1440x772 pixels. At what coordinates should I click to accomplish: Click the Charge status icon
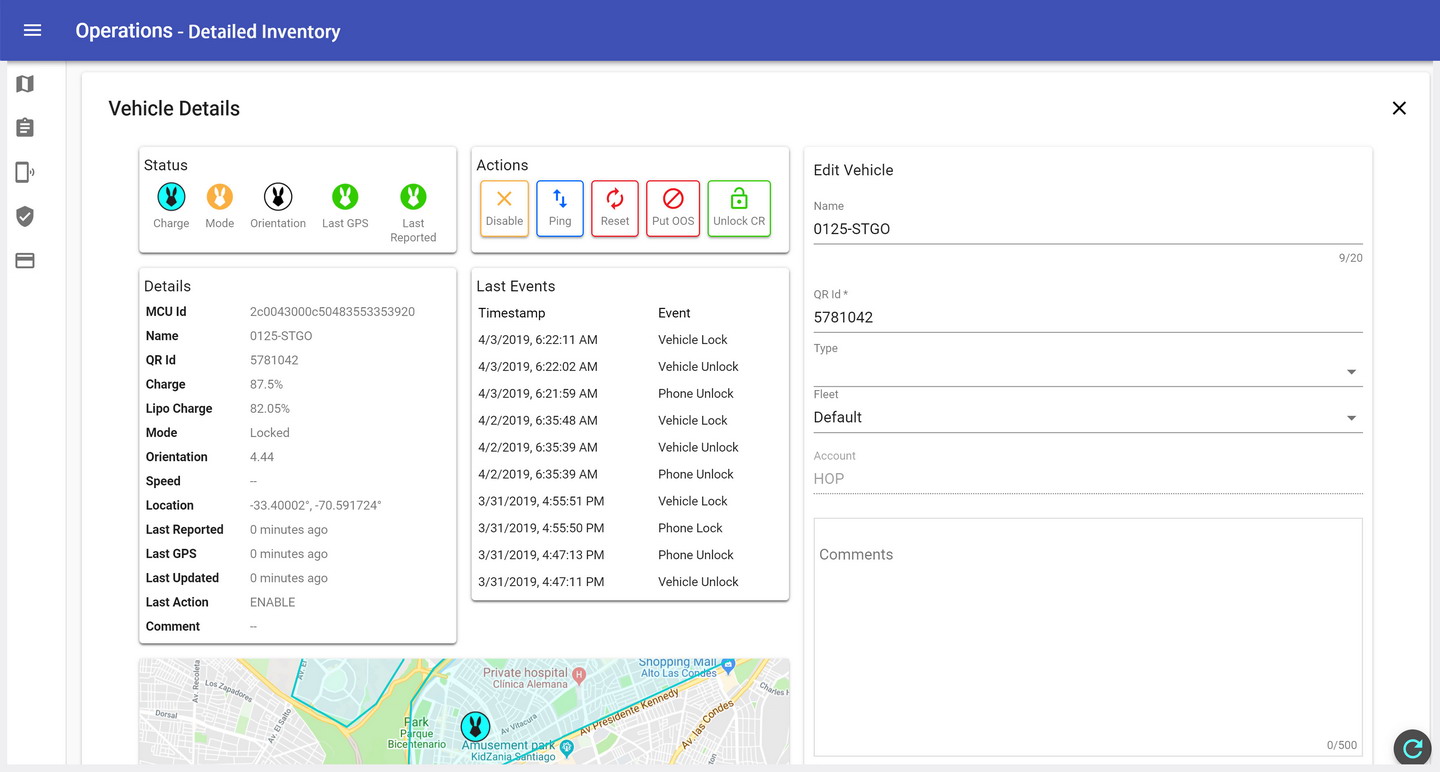pos(171,197)
